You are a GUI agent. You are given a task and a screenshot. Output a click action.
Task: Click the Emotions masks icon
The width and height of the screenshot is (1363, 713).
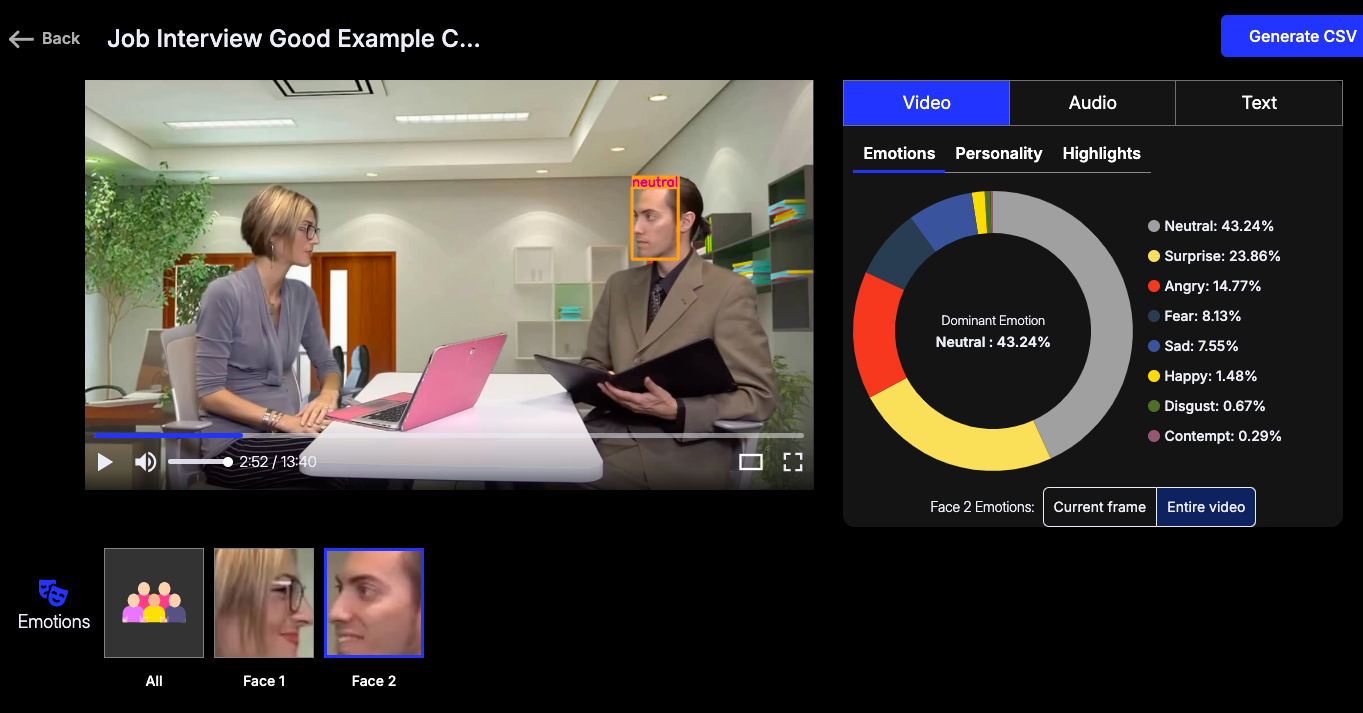(x=53, y=592)
